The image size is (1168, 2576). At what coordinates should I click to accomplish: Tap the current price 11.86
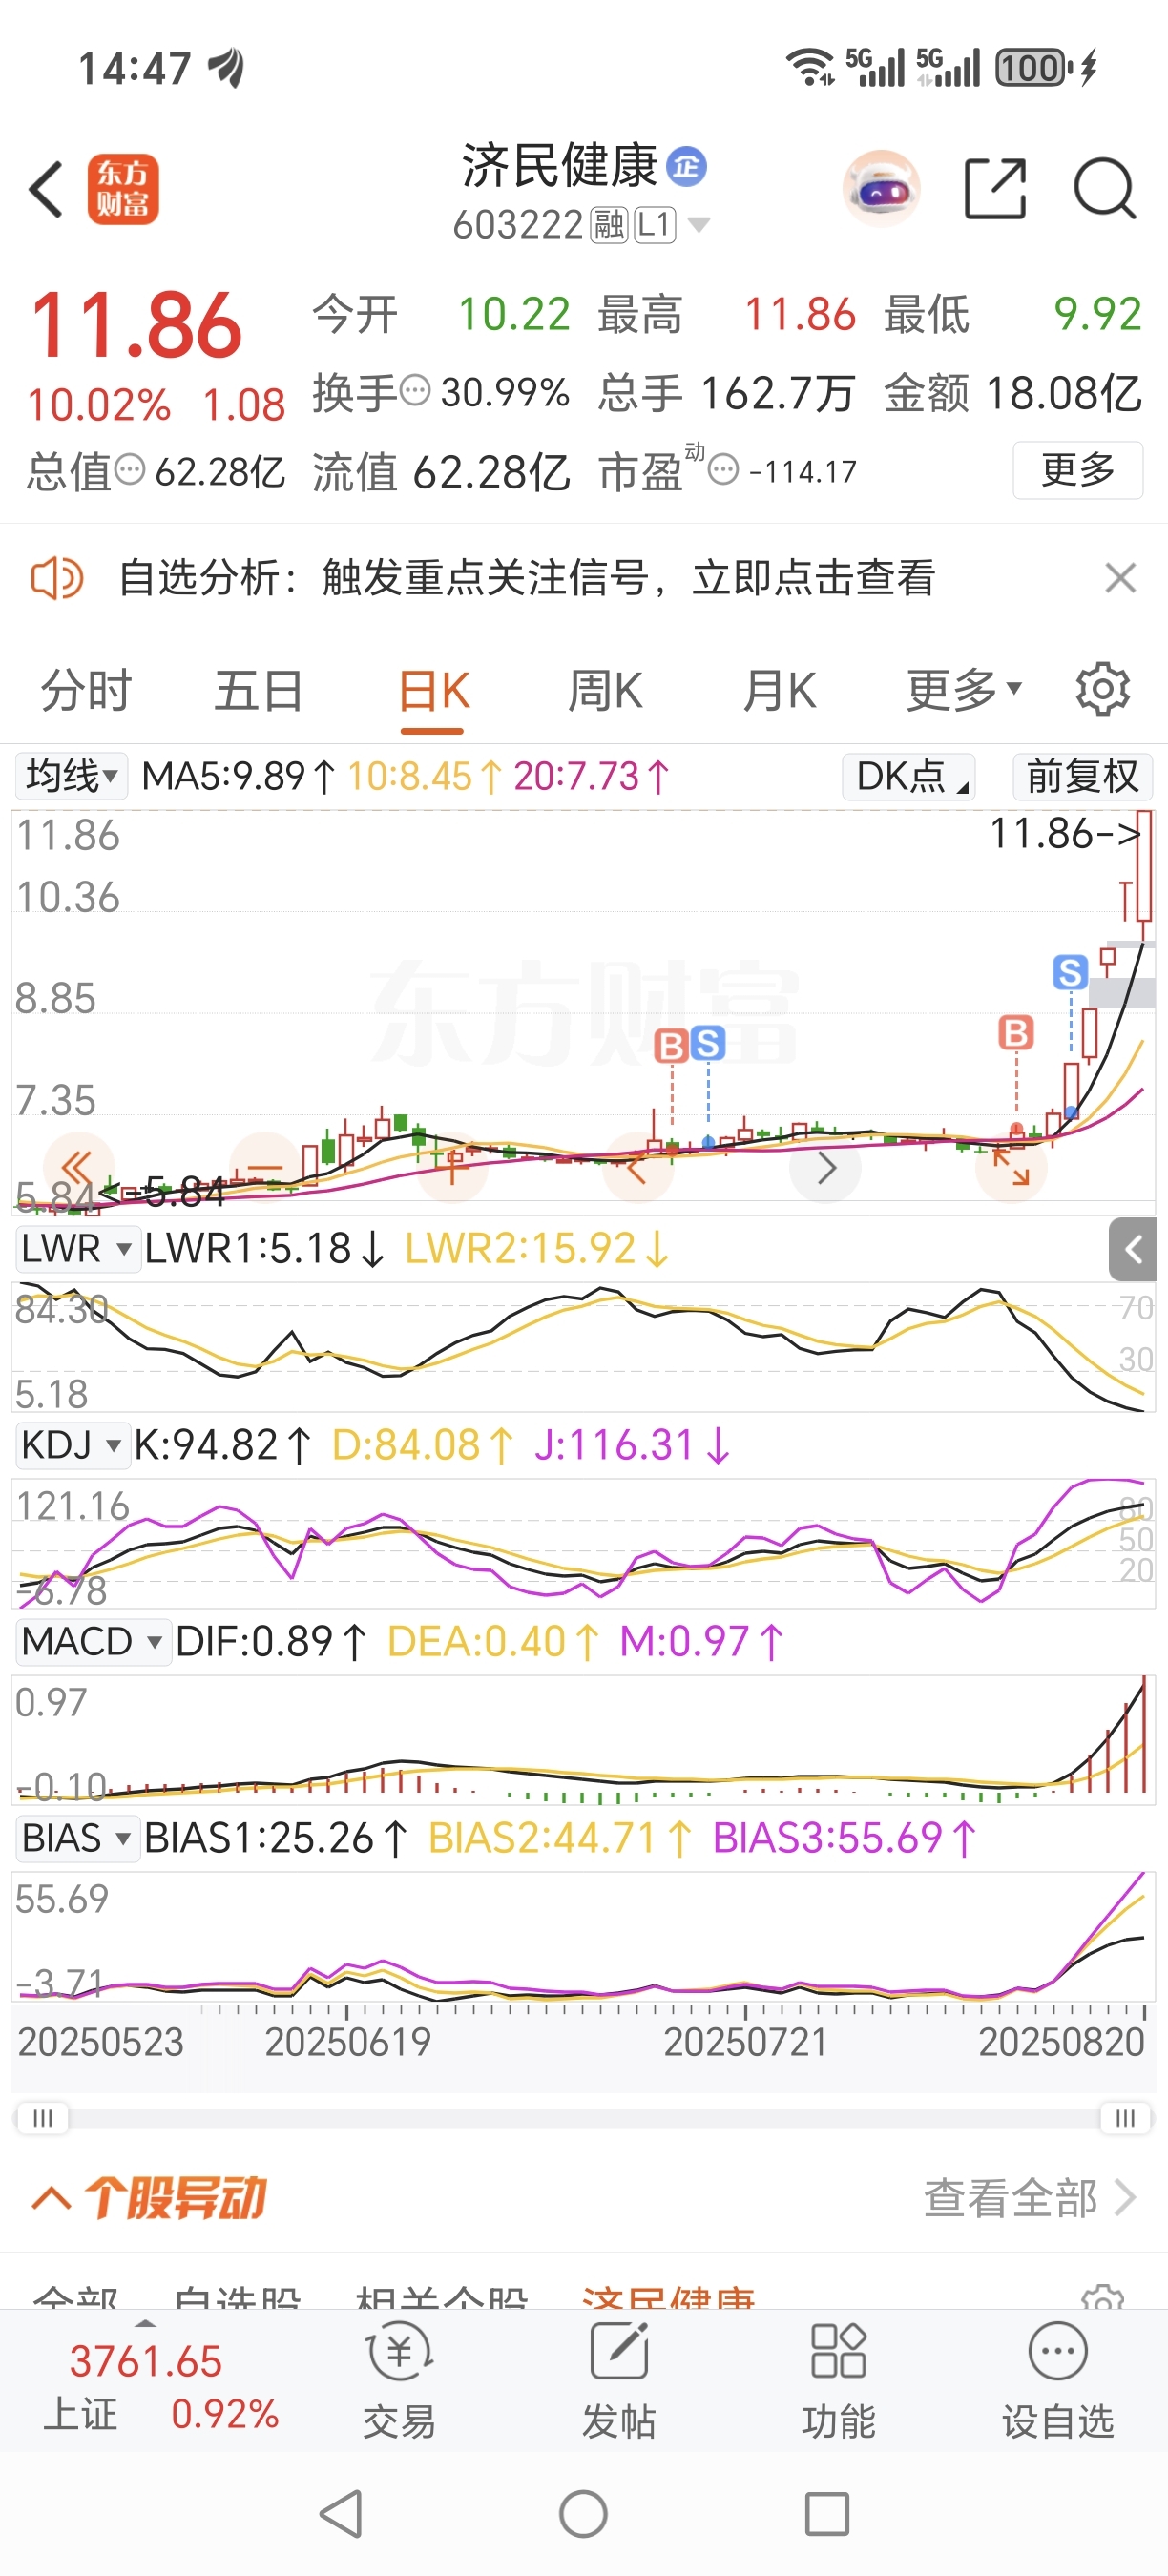point(137,326)
